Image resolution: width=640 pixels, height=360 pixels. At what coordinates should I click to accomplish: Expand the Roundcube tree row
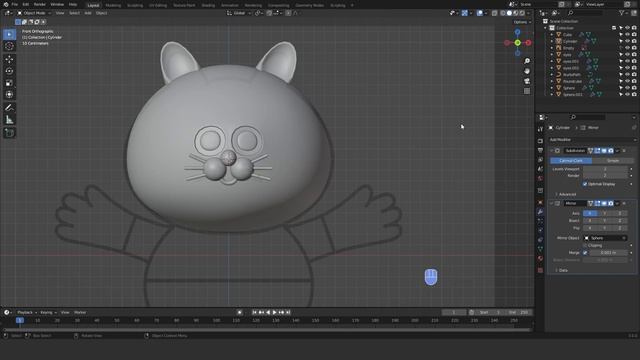click(x=552, y=81)
